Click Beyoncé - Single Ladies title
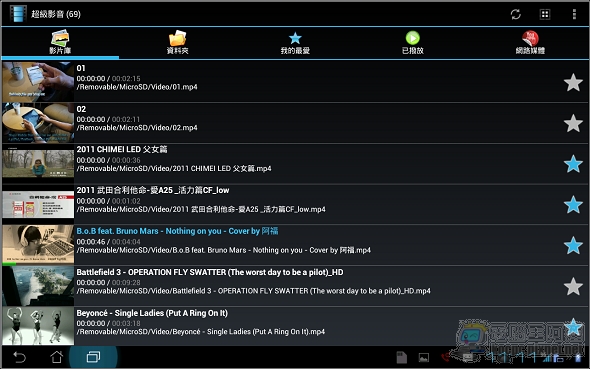 click(152, 313)
